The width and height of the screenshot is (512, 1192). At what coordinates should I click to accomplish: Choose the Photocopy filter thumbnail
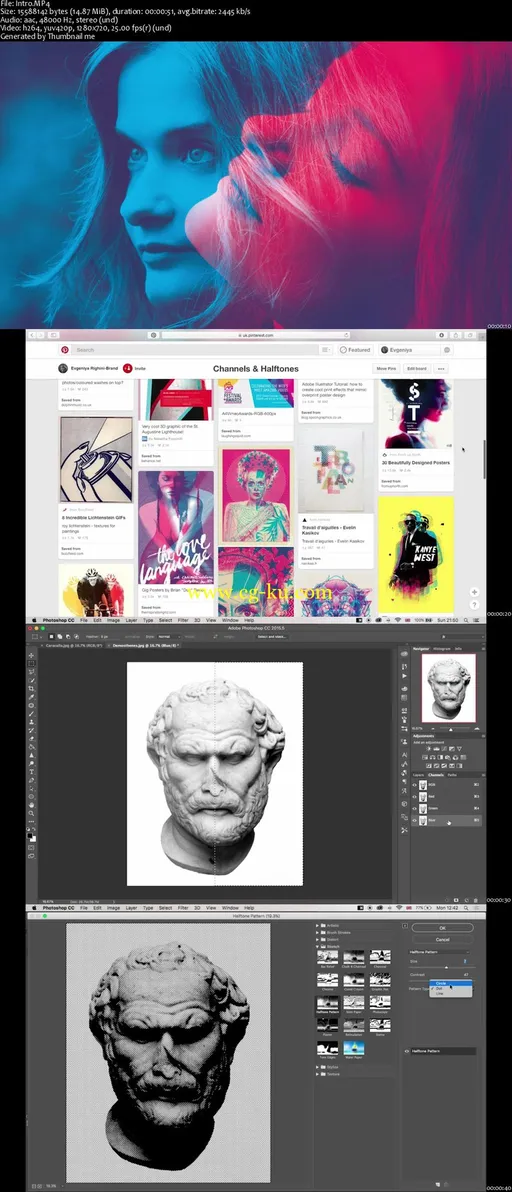pyautogui.click(x=380, y=1002)
